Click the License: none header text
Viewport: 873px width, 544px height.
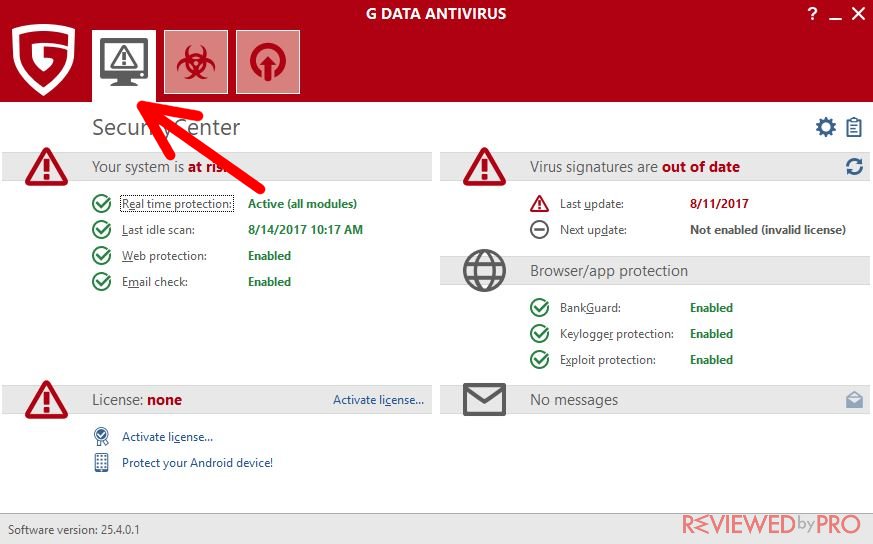(137, 400)
